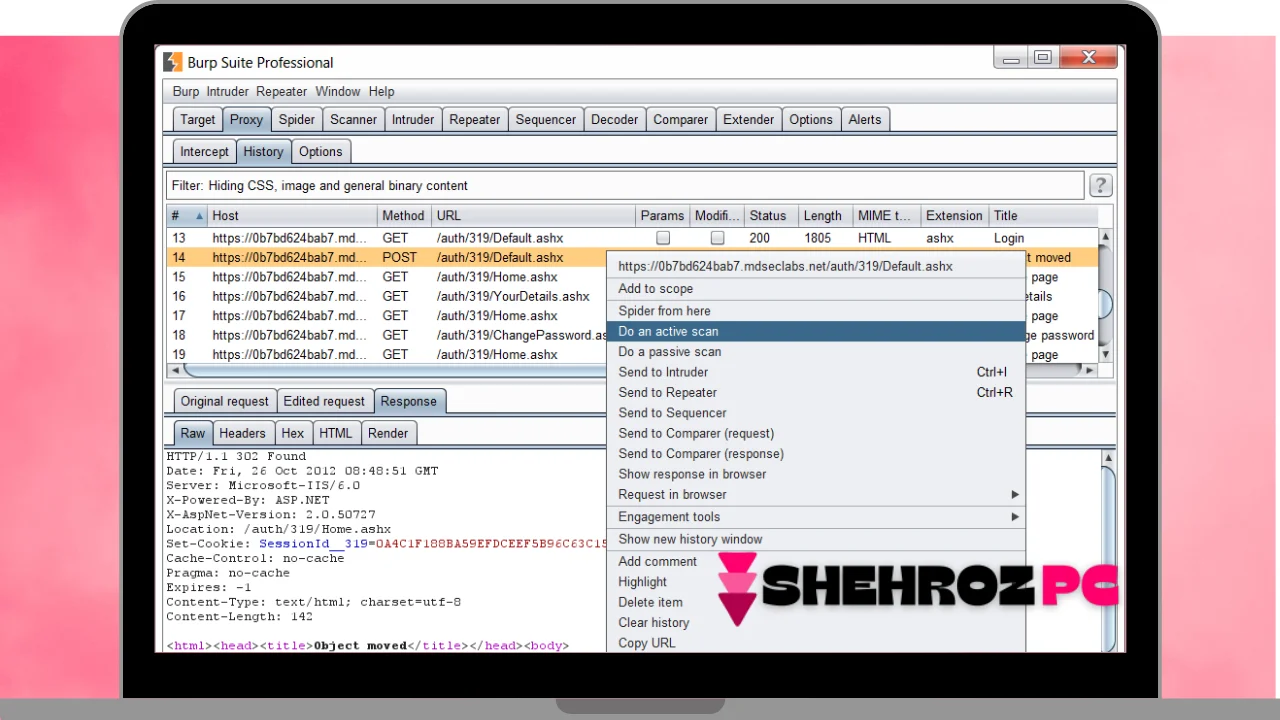The height and width of the screenshot is (720, 1280).
Task: Choose Send to Sequencer
Action: pos(816,413)
